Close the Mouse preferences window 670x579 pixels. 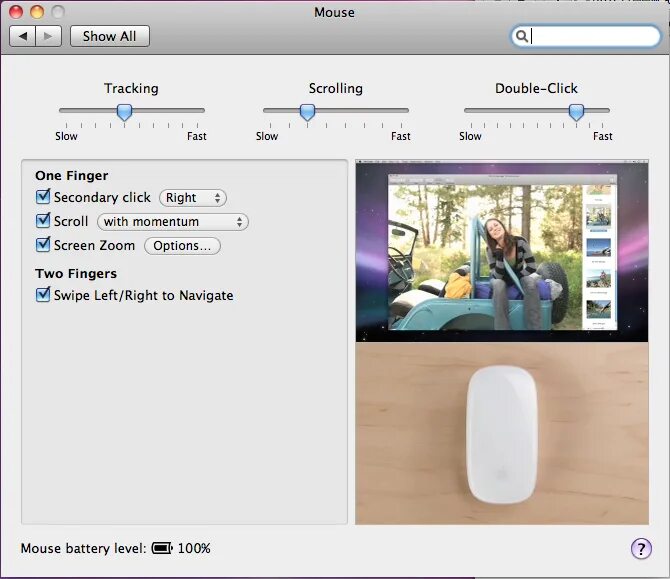point(16,12)
